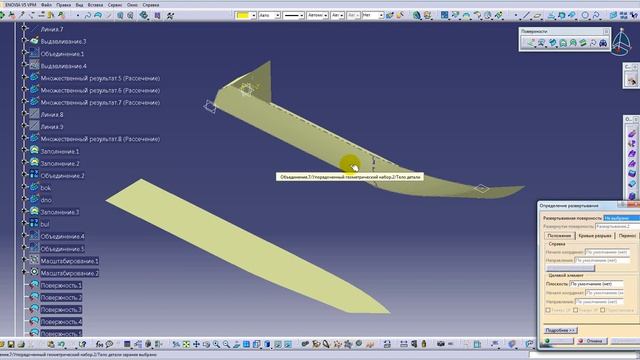Click the help question-mark pointer icon
Screen dimensions: 640x360
coord(82,344)
